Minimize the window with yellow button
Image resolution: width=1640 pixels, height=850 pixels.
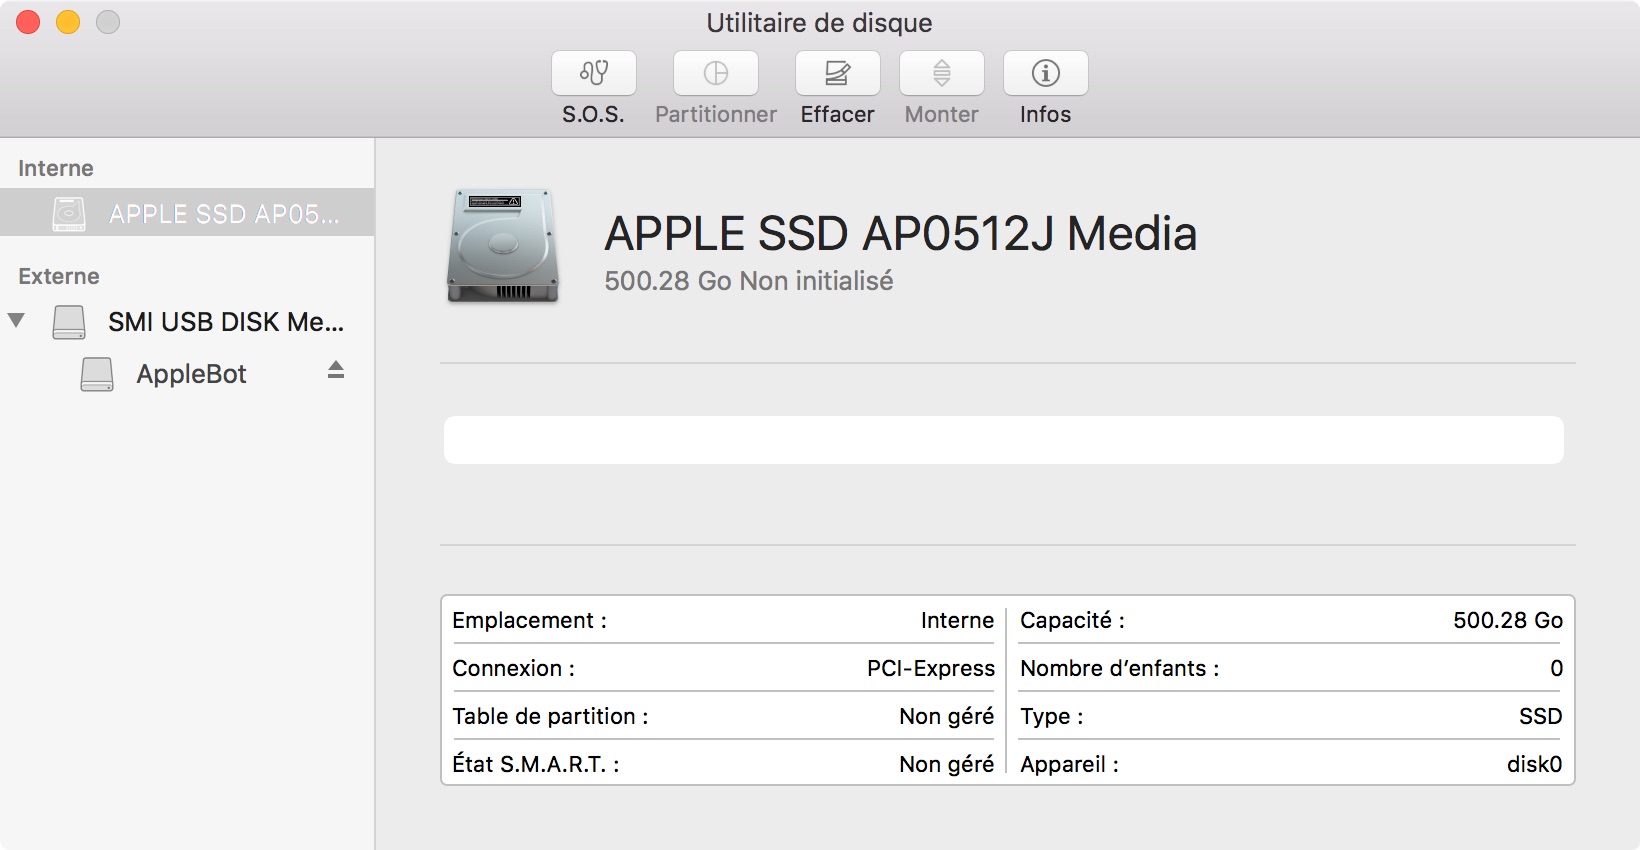[x=68, y=22]
